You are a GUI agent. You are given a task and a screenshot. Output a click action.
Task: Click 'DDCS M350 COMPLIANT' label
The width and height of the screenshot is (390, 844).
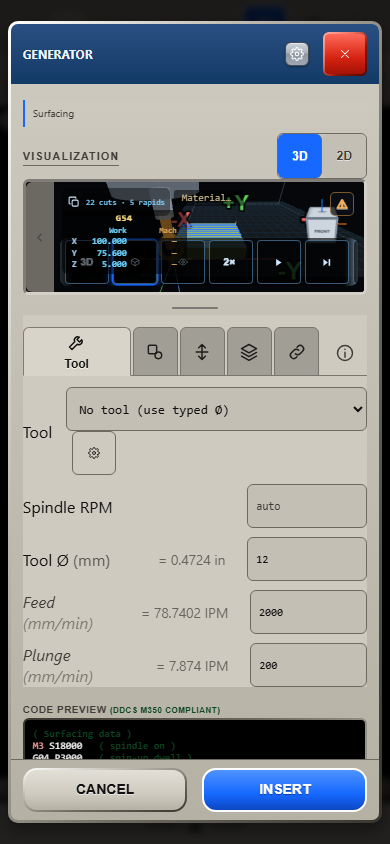pyautogui.click(x=165, y=711)
